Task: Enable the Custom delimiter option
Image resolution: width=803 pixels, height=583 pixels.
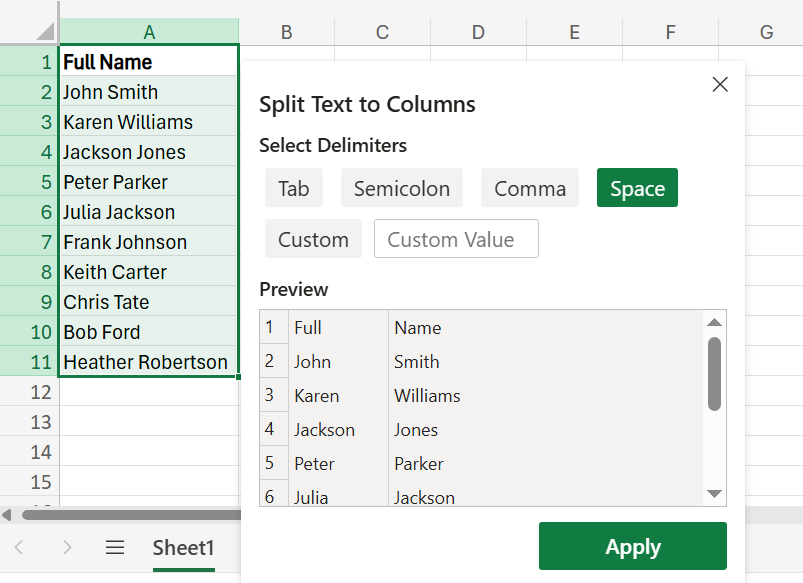Action: [313, 239]
